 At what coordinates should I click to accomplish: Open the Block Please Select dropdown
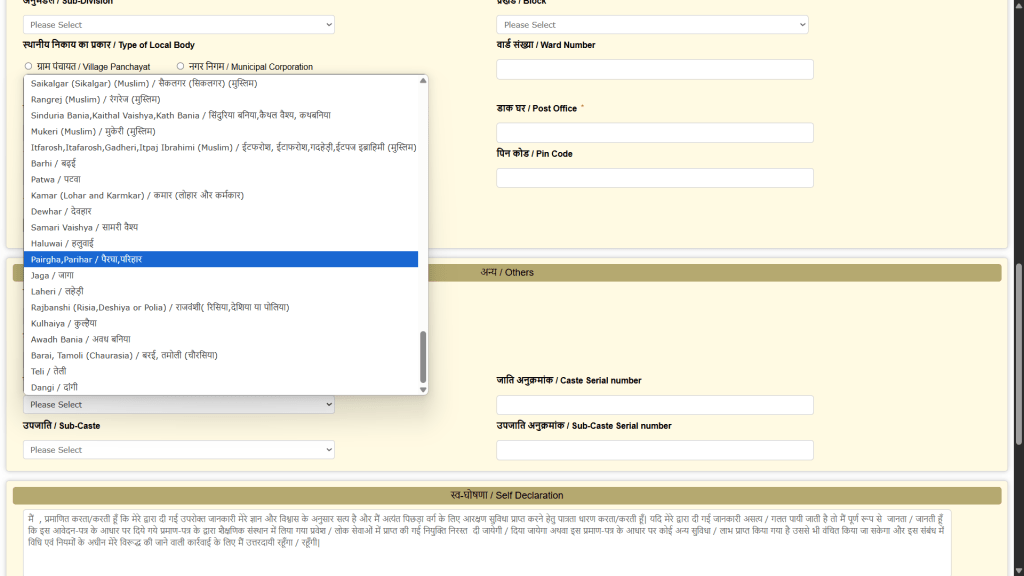(x=652, y=25)
